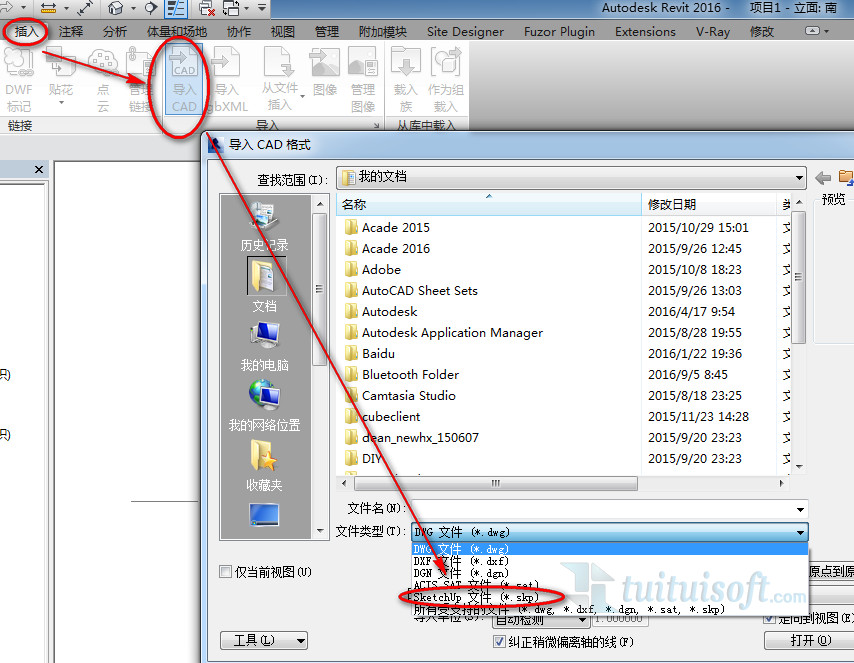The height and width of the screenshot is (663, 854).
Task: Expand the 查找范围 folder dropdown
Action: point(799,178)
